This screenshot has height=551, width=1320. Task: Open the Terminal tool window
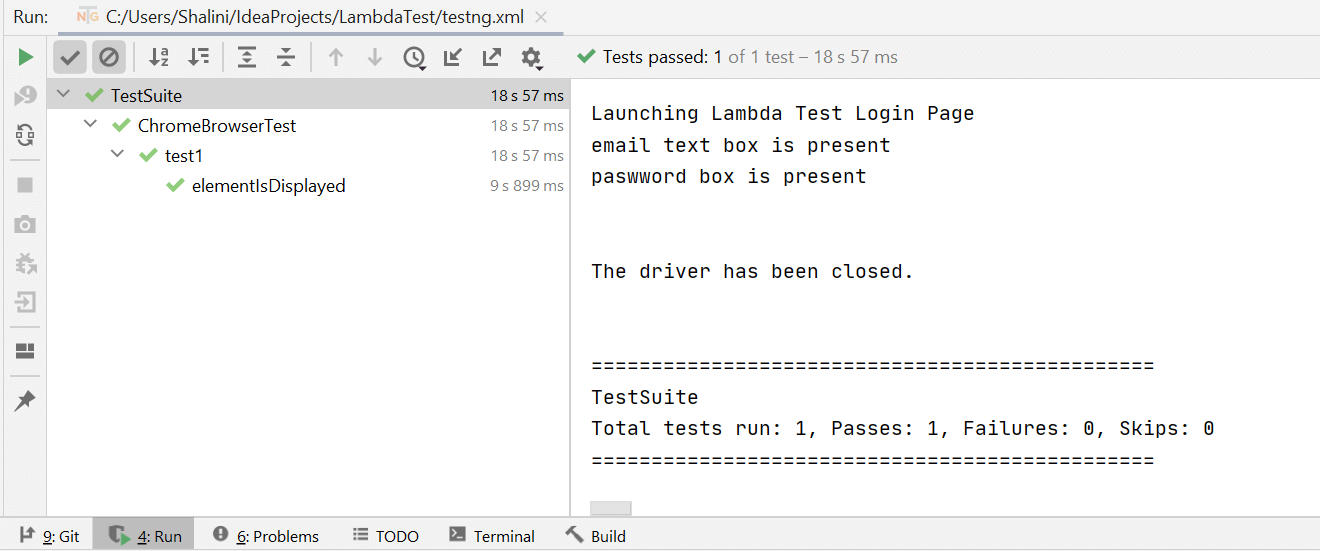tap(492, 536)
